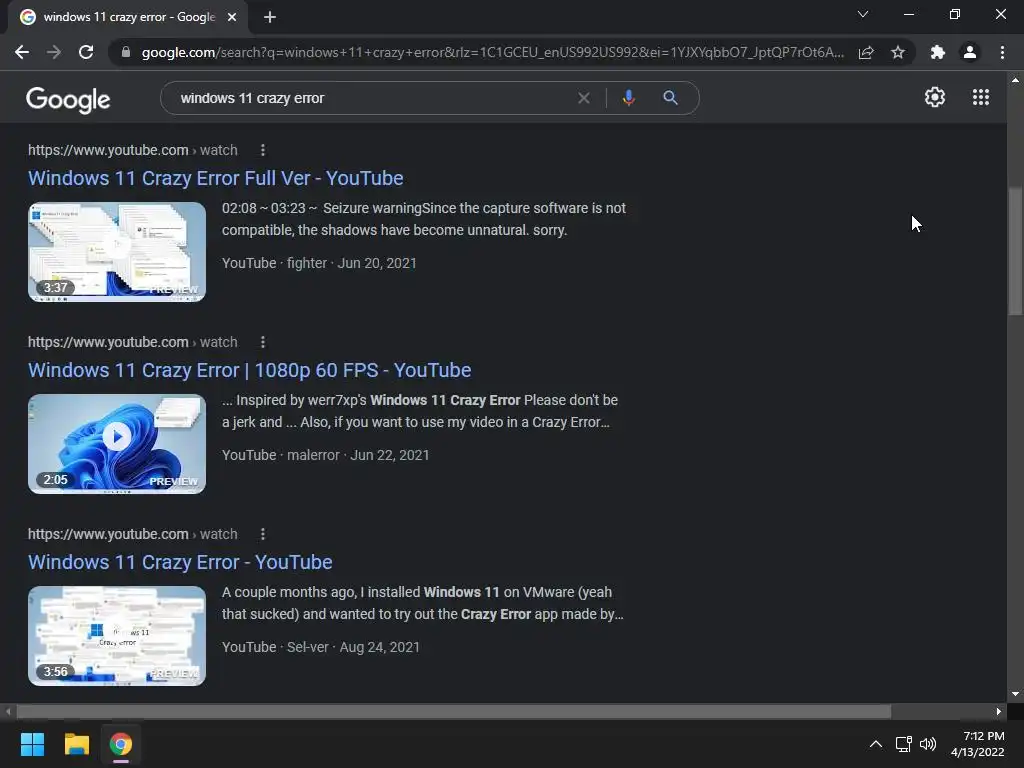
Task: Go to Google home via logo
Action: coord(68,100)
